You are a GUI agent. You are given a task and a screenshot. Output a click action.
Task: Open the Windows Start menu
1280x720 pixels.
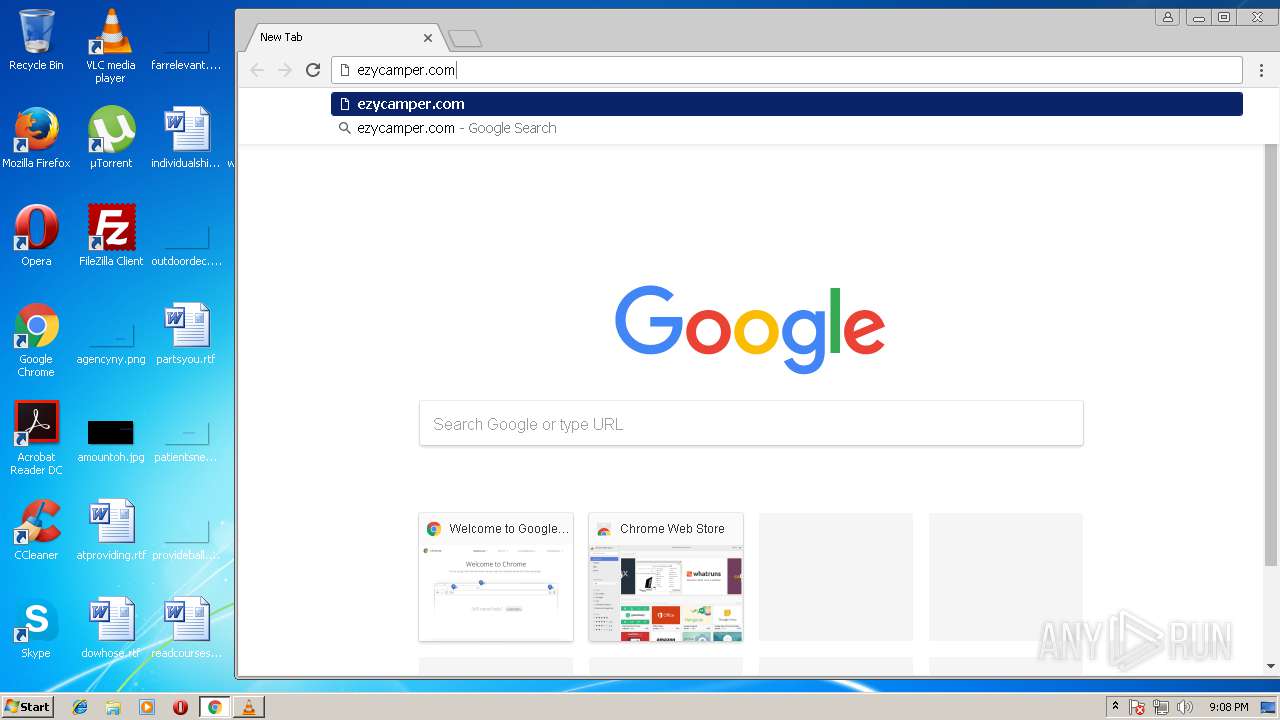28,707
